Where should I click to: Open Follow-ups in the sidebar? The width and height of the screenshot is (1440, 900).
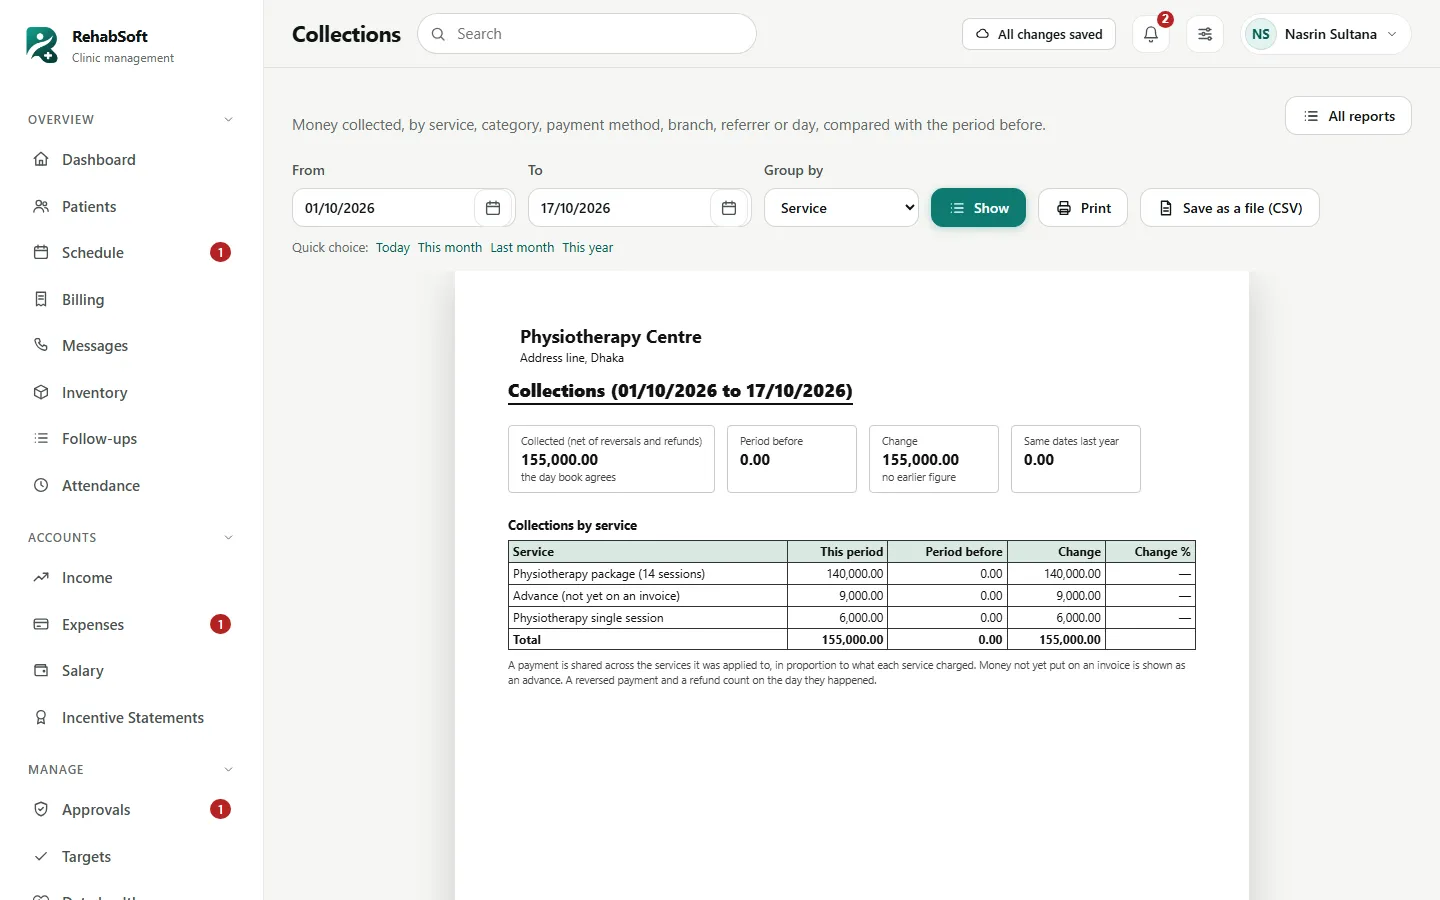[132, 438]
